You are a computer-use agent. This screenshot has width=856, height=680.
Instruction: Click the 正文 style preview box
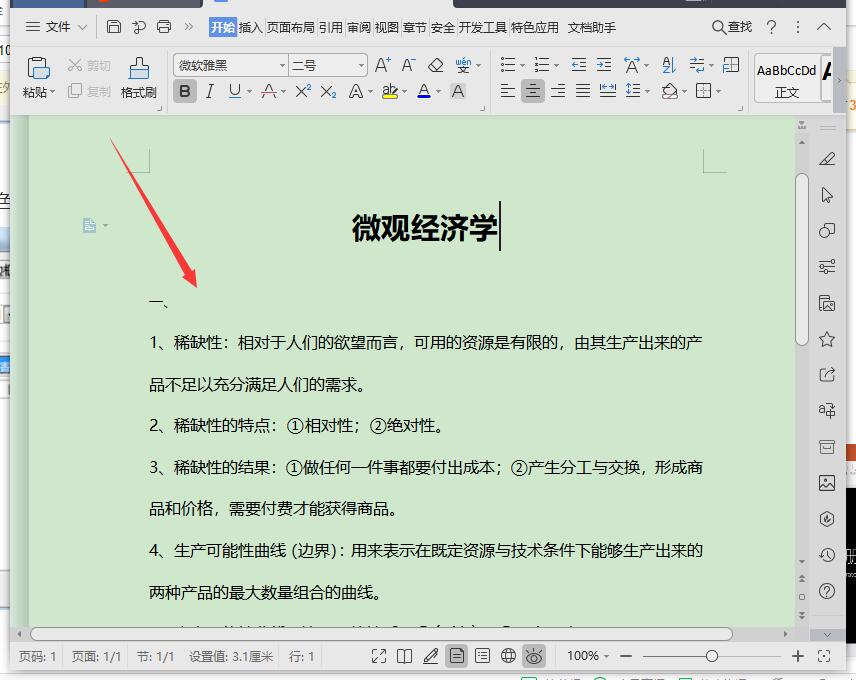(x=786, y=79)
